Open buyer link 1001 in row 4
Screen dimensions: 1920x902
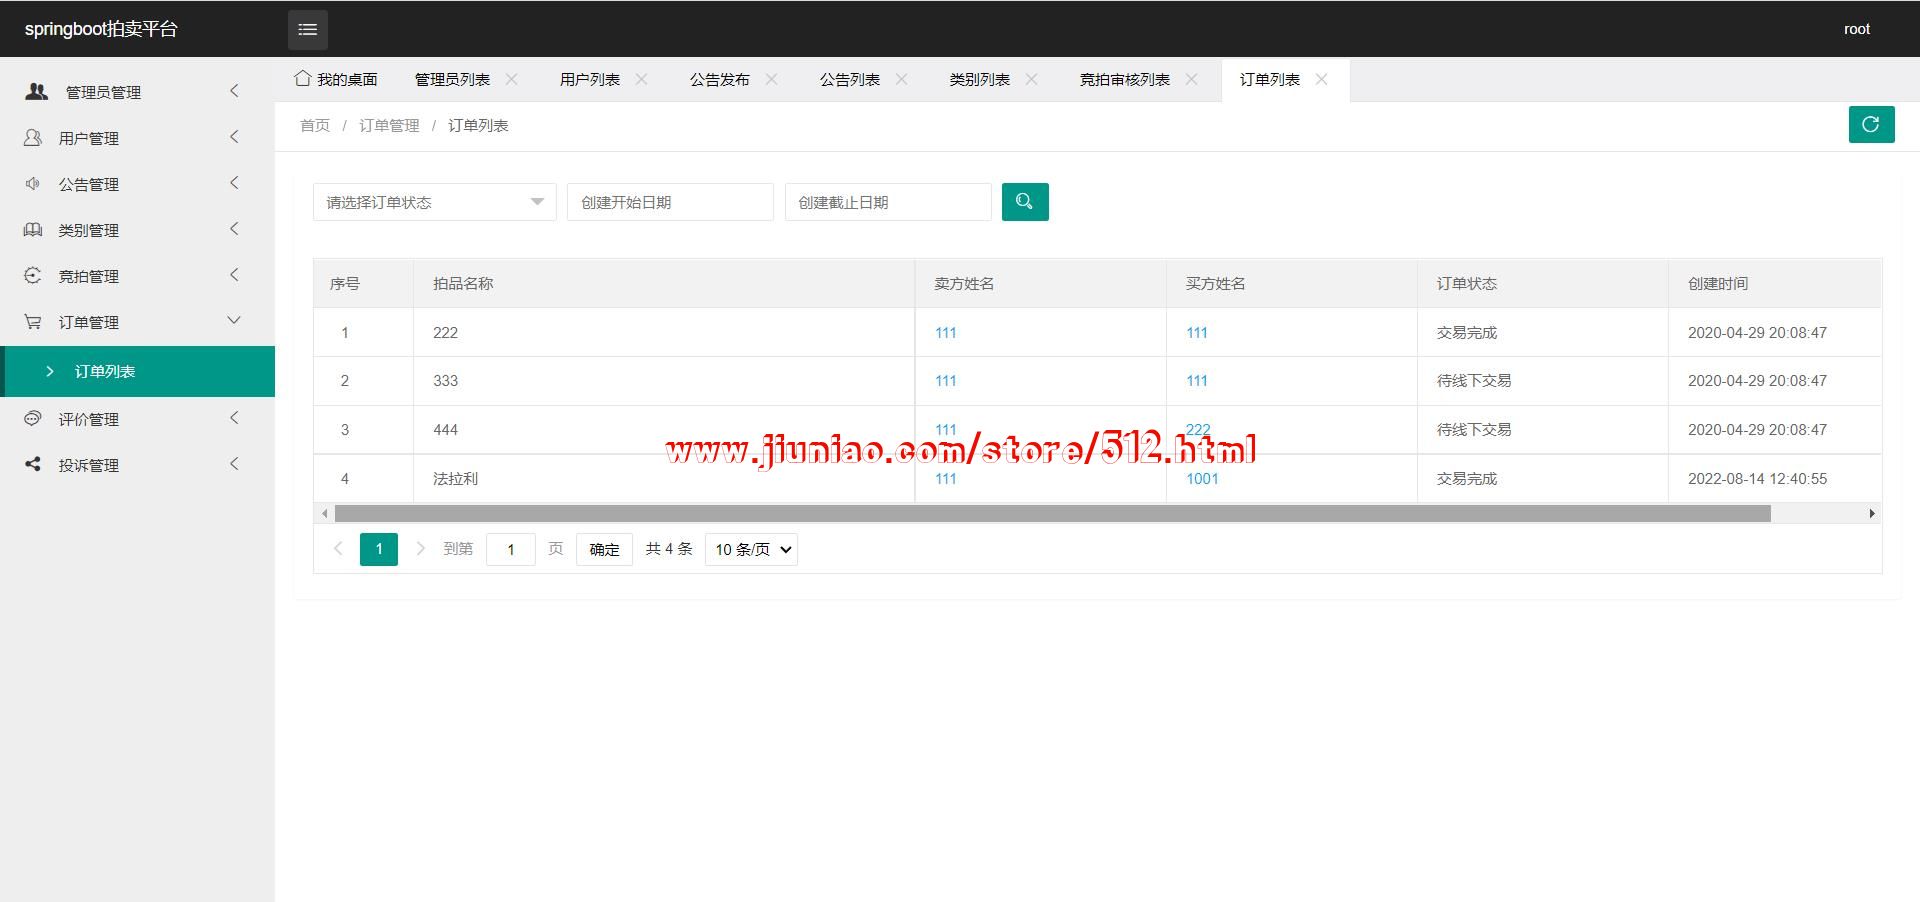[1202, 479]
